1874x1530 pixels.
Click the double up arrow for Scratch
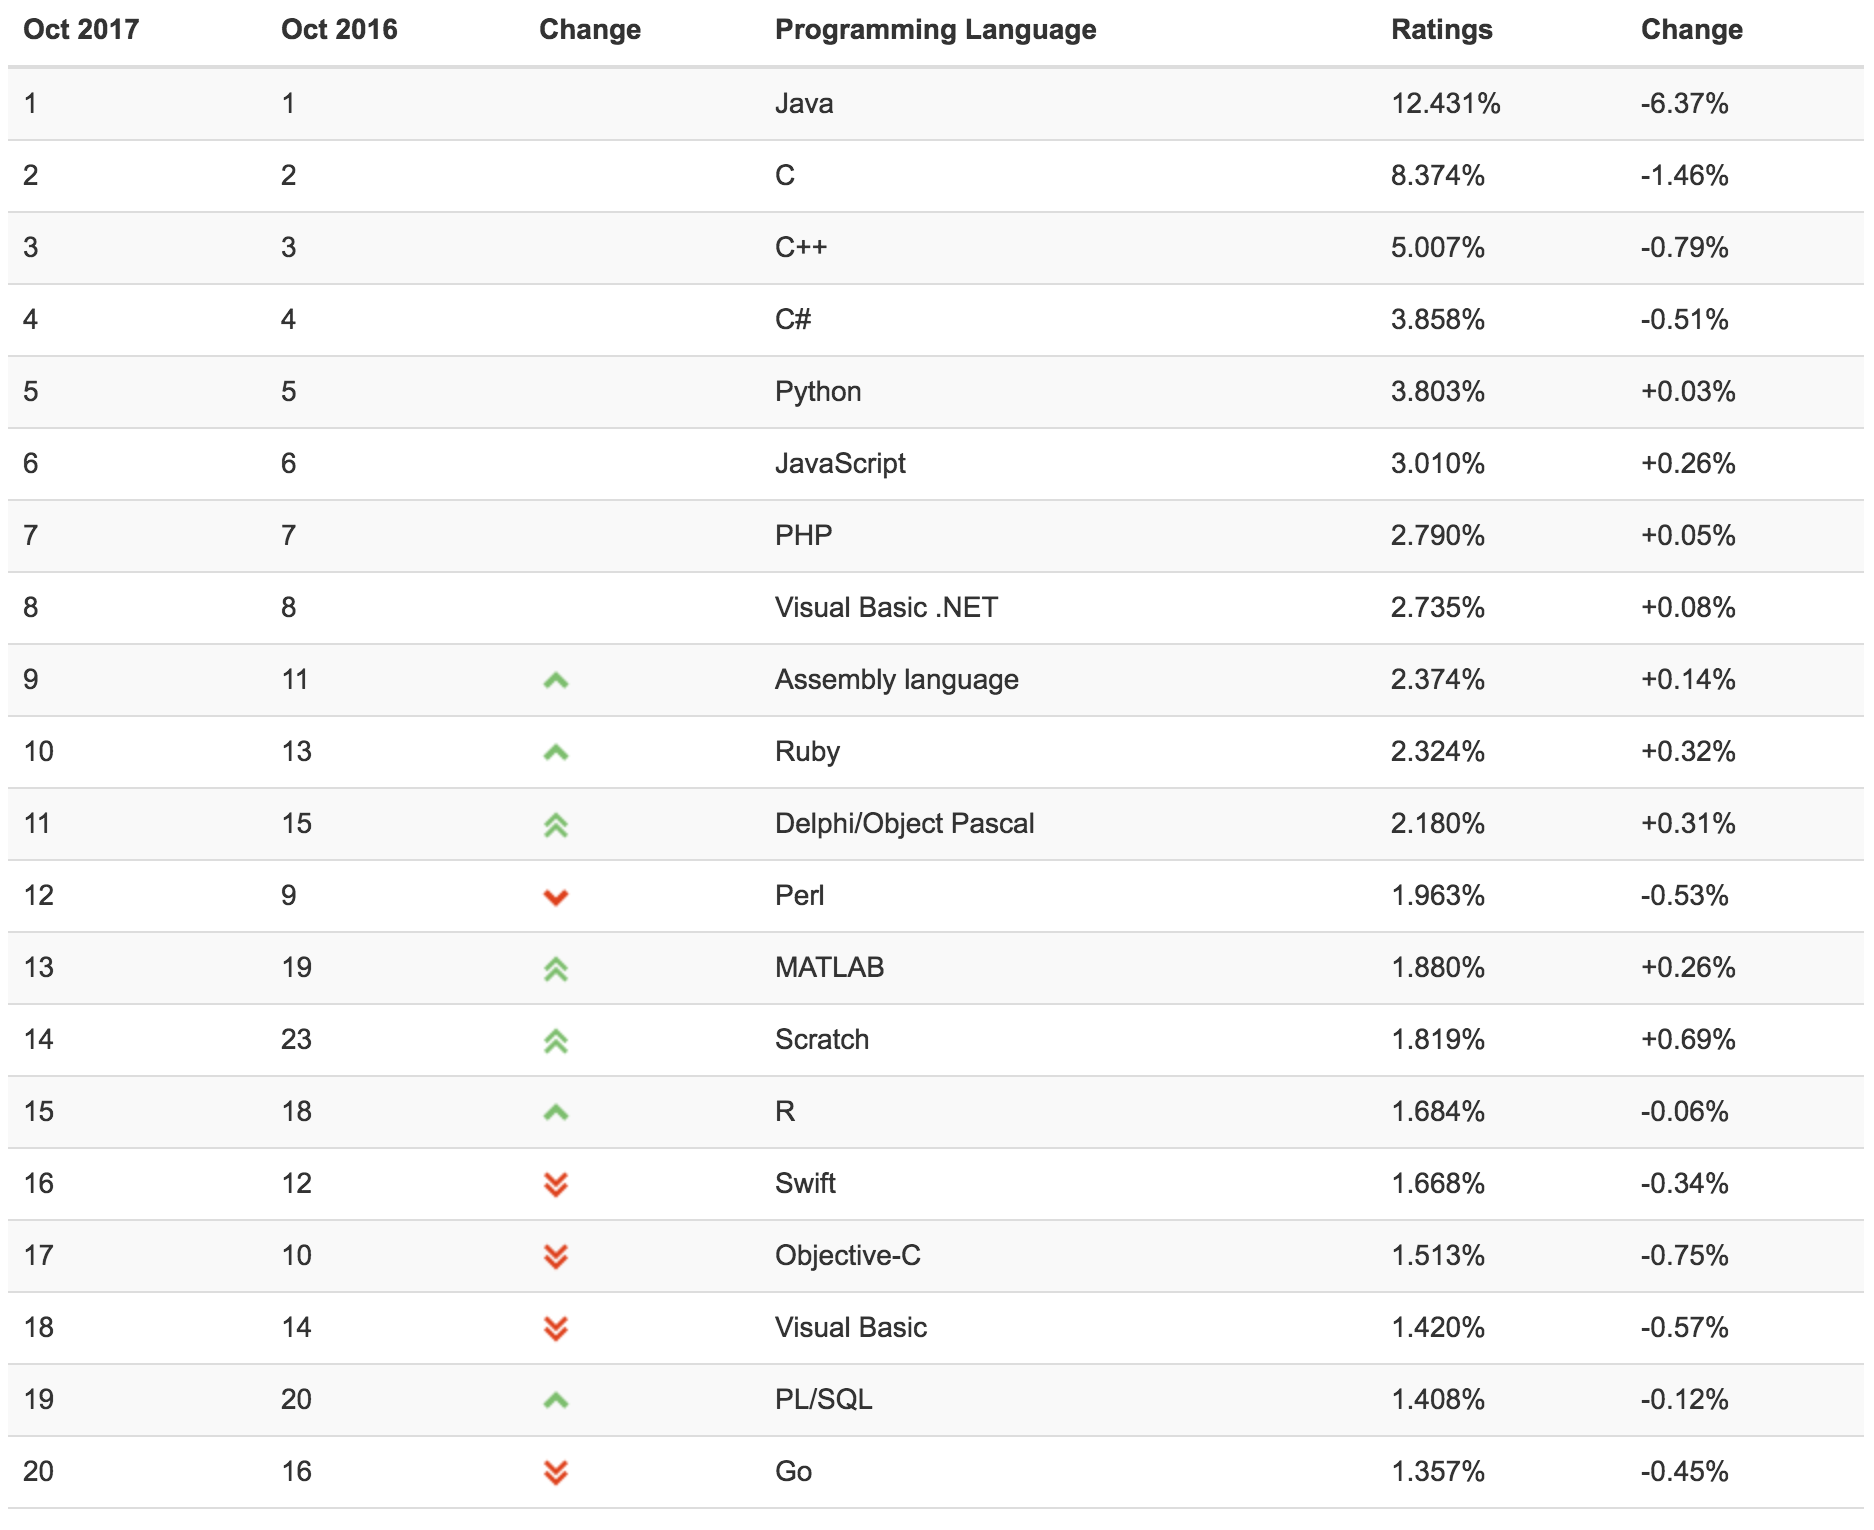click(x=555, y=1041)
